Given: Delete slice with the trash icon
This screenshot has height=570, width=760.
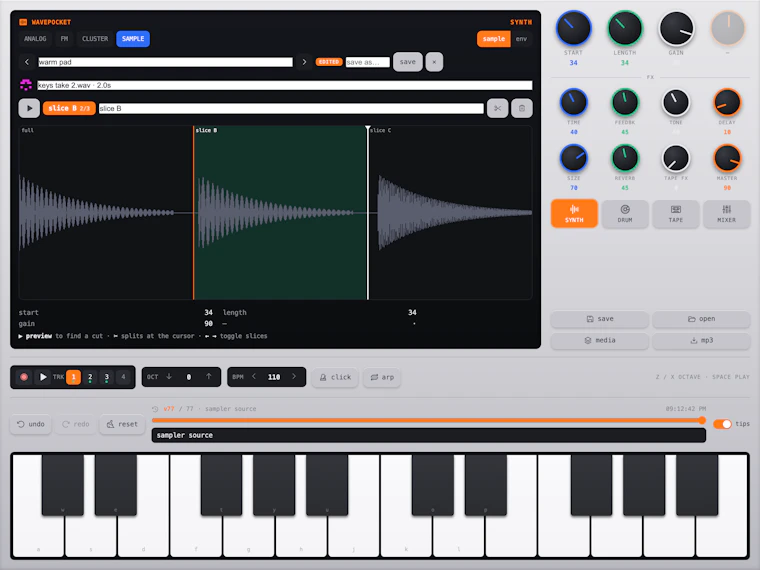Looking at the screenshot, I should click(x=522, y=108).
